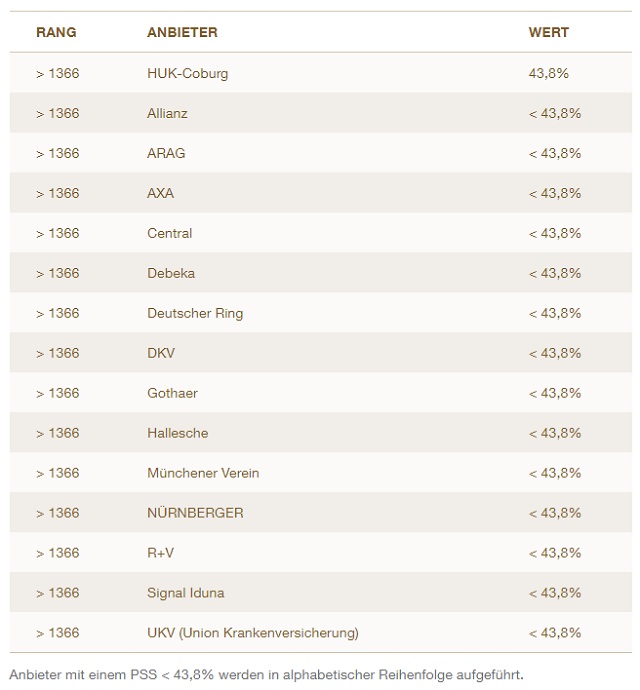This screenshot has width=640, height=690.
Task: Click the Hallesche provider entry
Action: [x=178, y=433]
